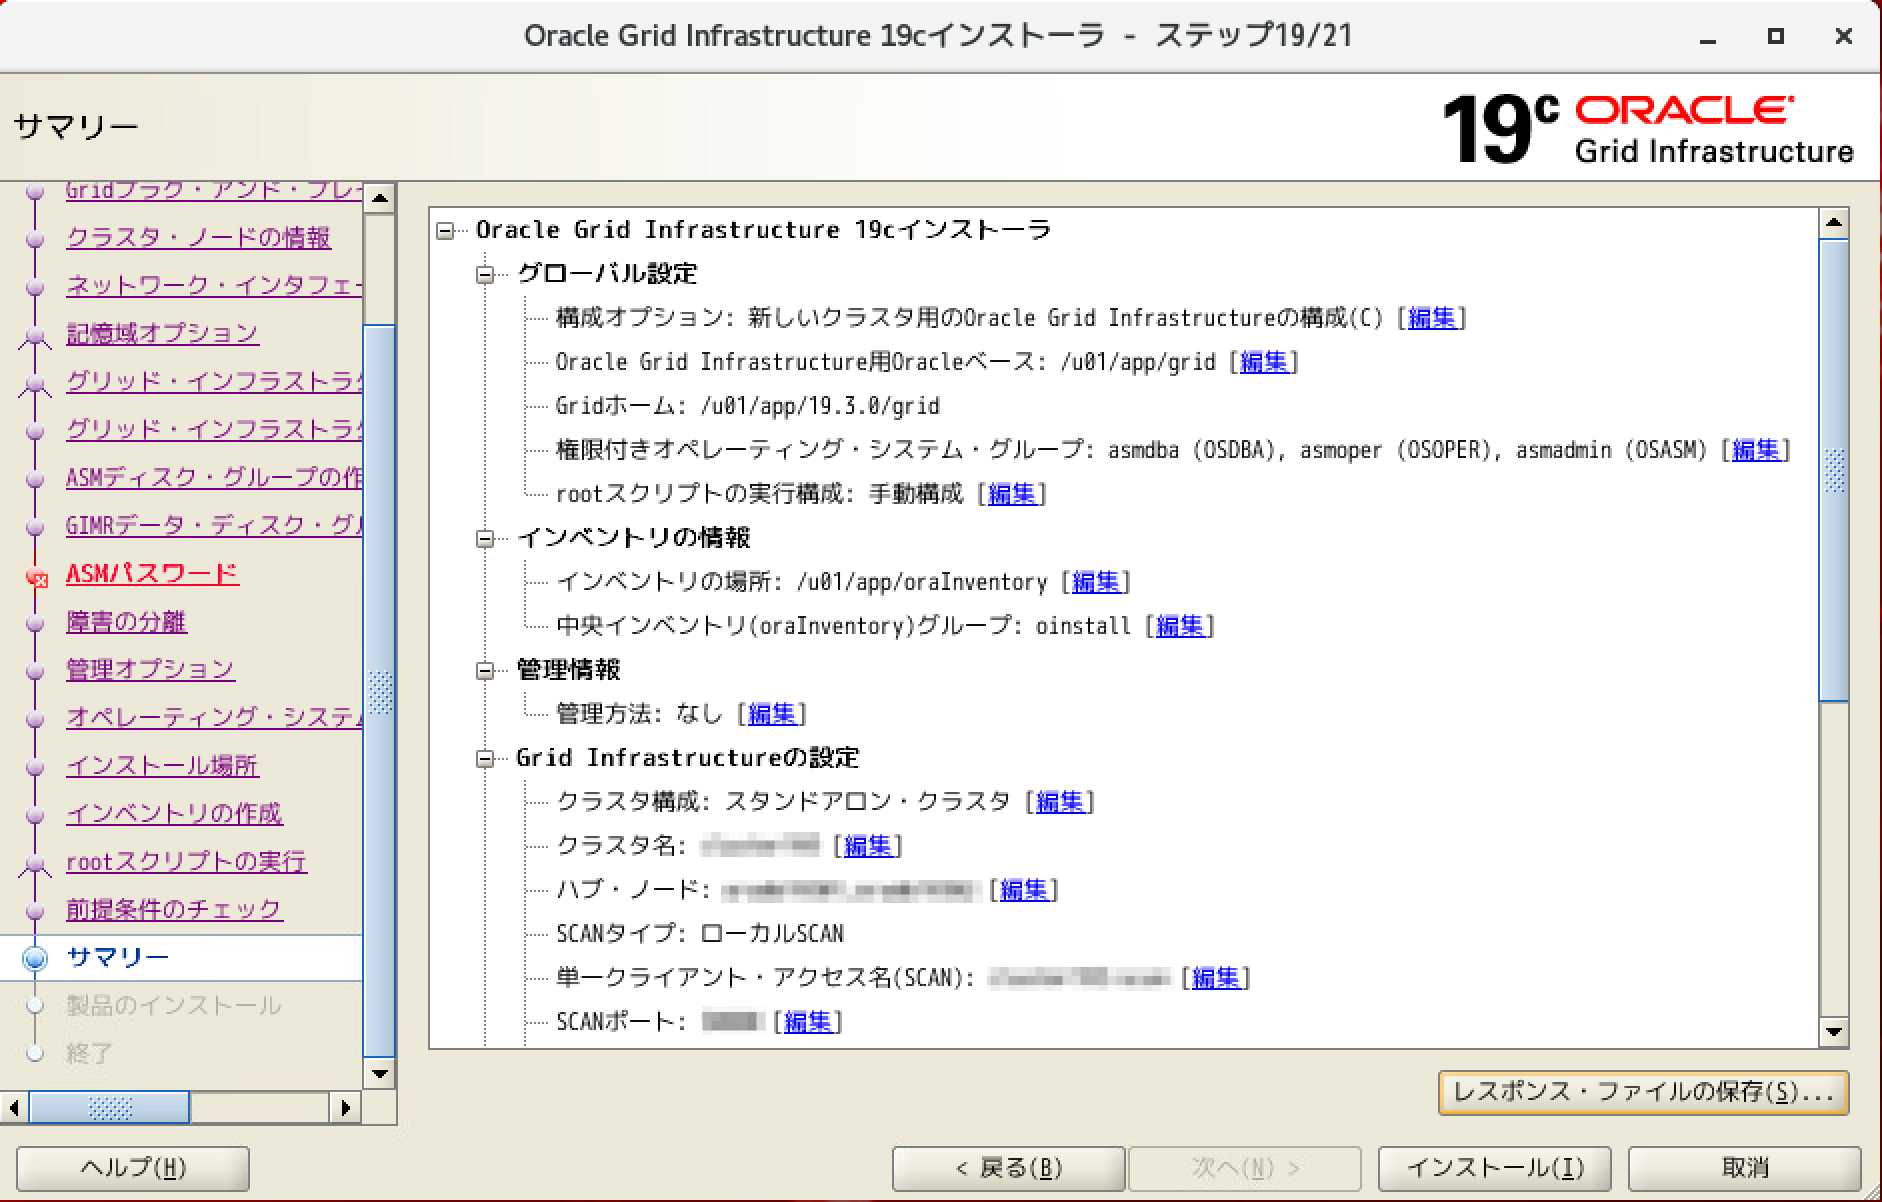This screenshot has height=1202, width=1882.
Task: Open the ASMパスワード step marked with error
Action: pyautogui.click(x=152, y=574)
